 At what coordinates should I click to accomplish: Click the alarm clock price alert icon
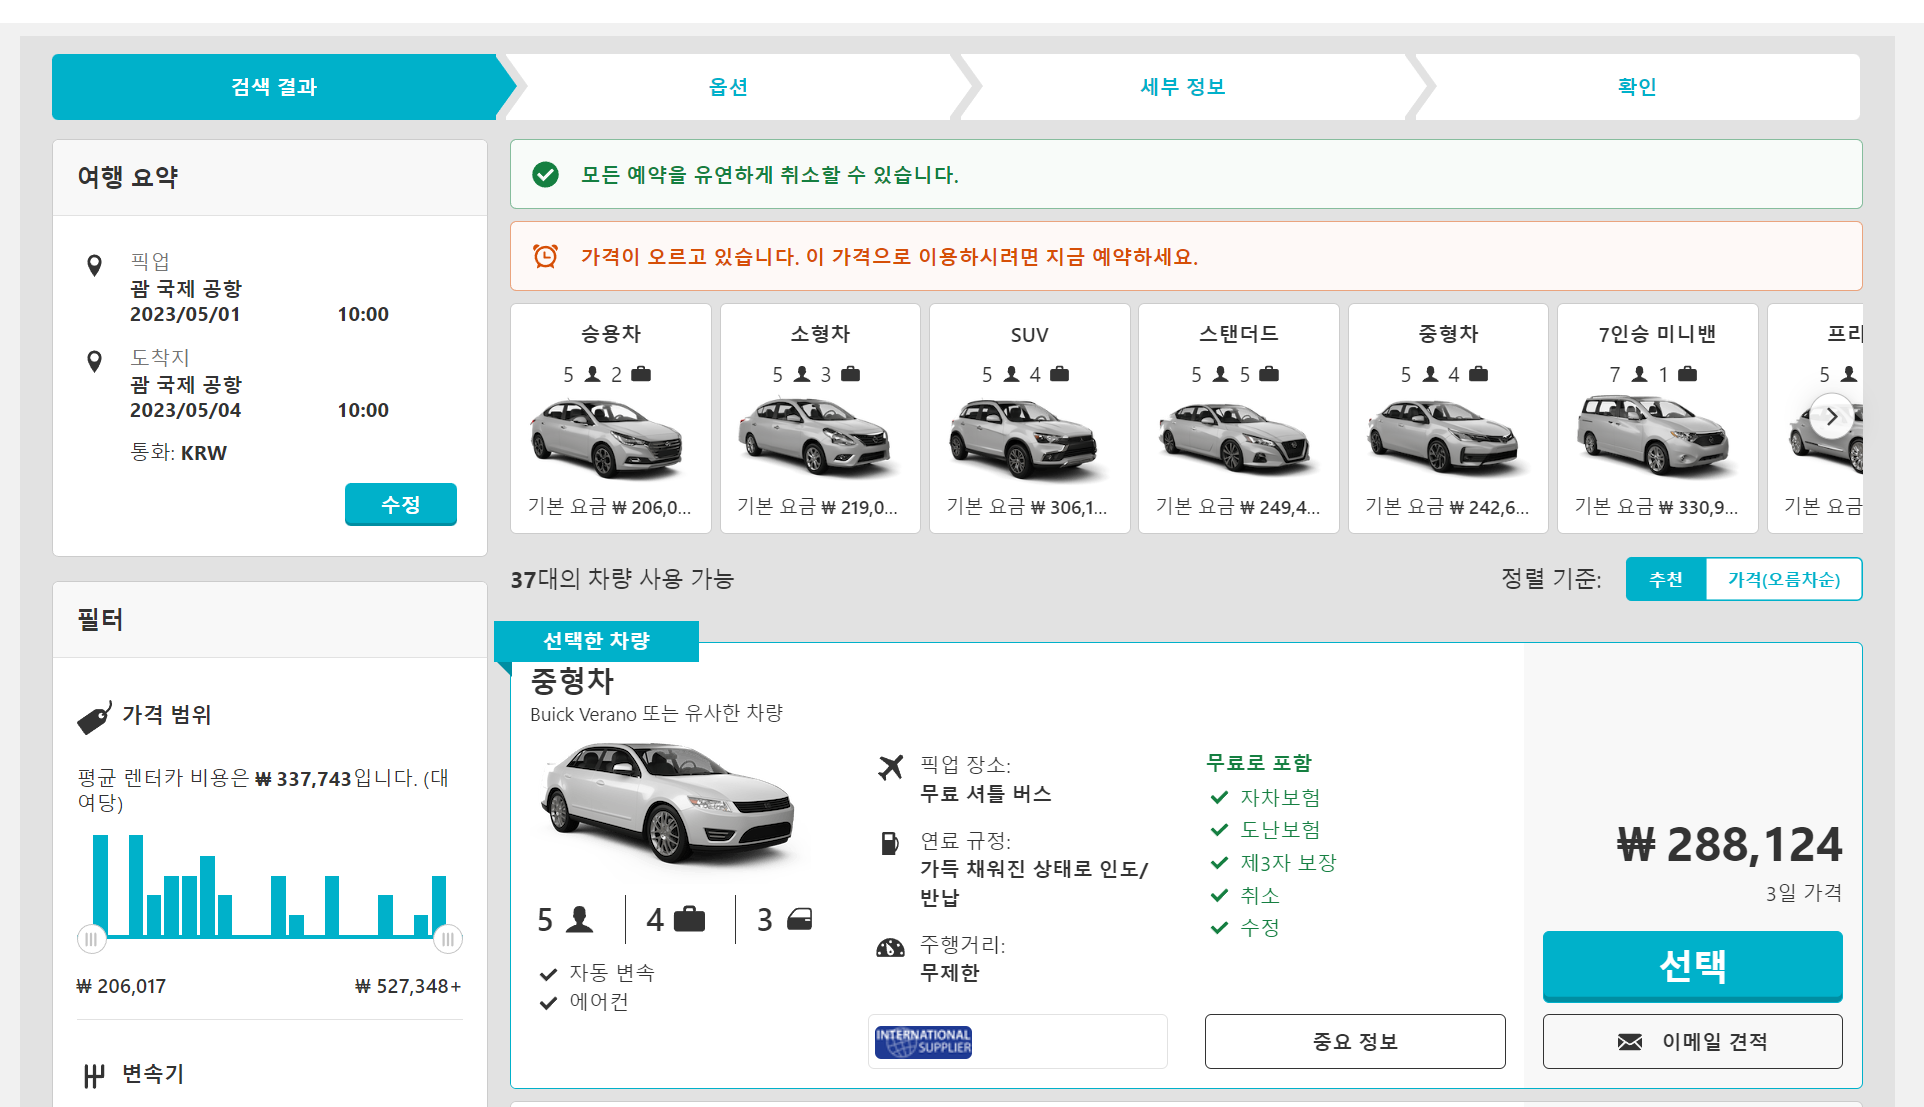click(x=545, y=256)
